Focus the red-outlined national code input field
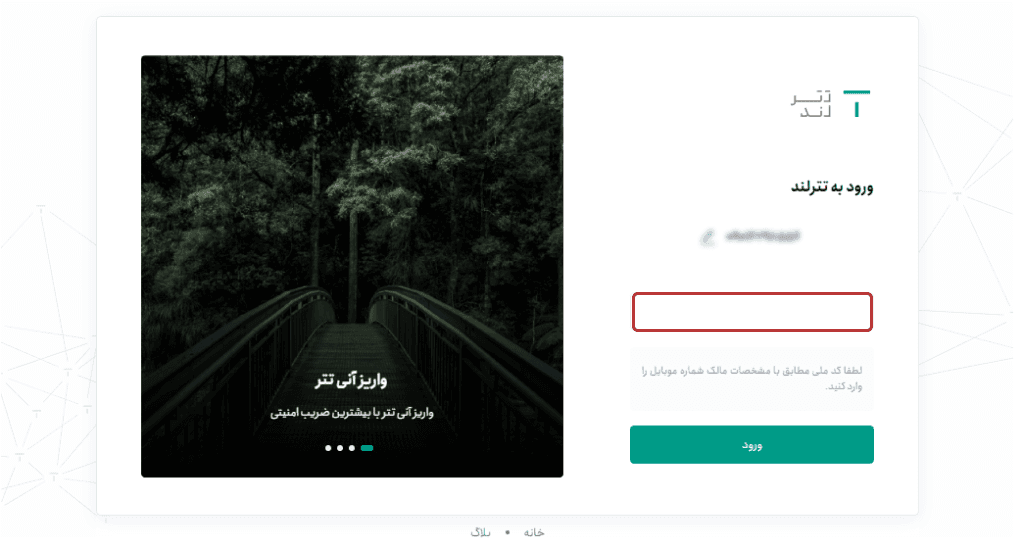This screenshot has width=1015, height=539. pos(752,312)
